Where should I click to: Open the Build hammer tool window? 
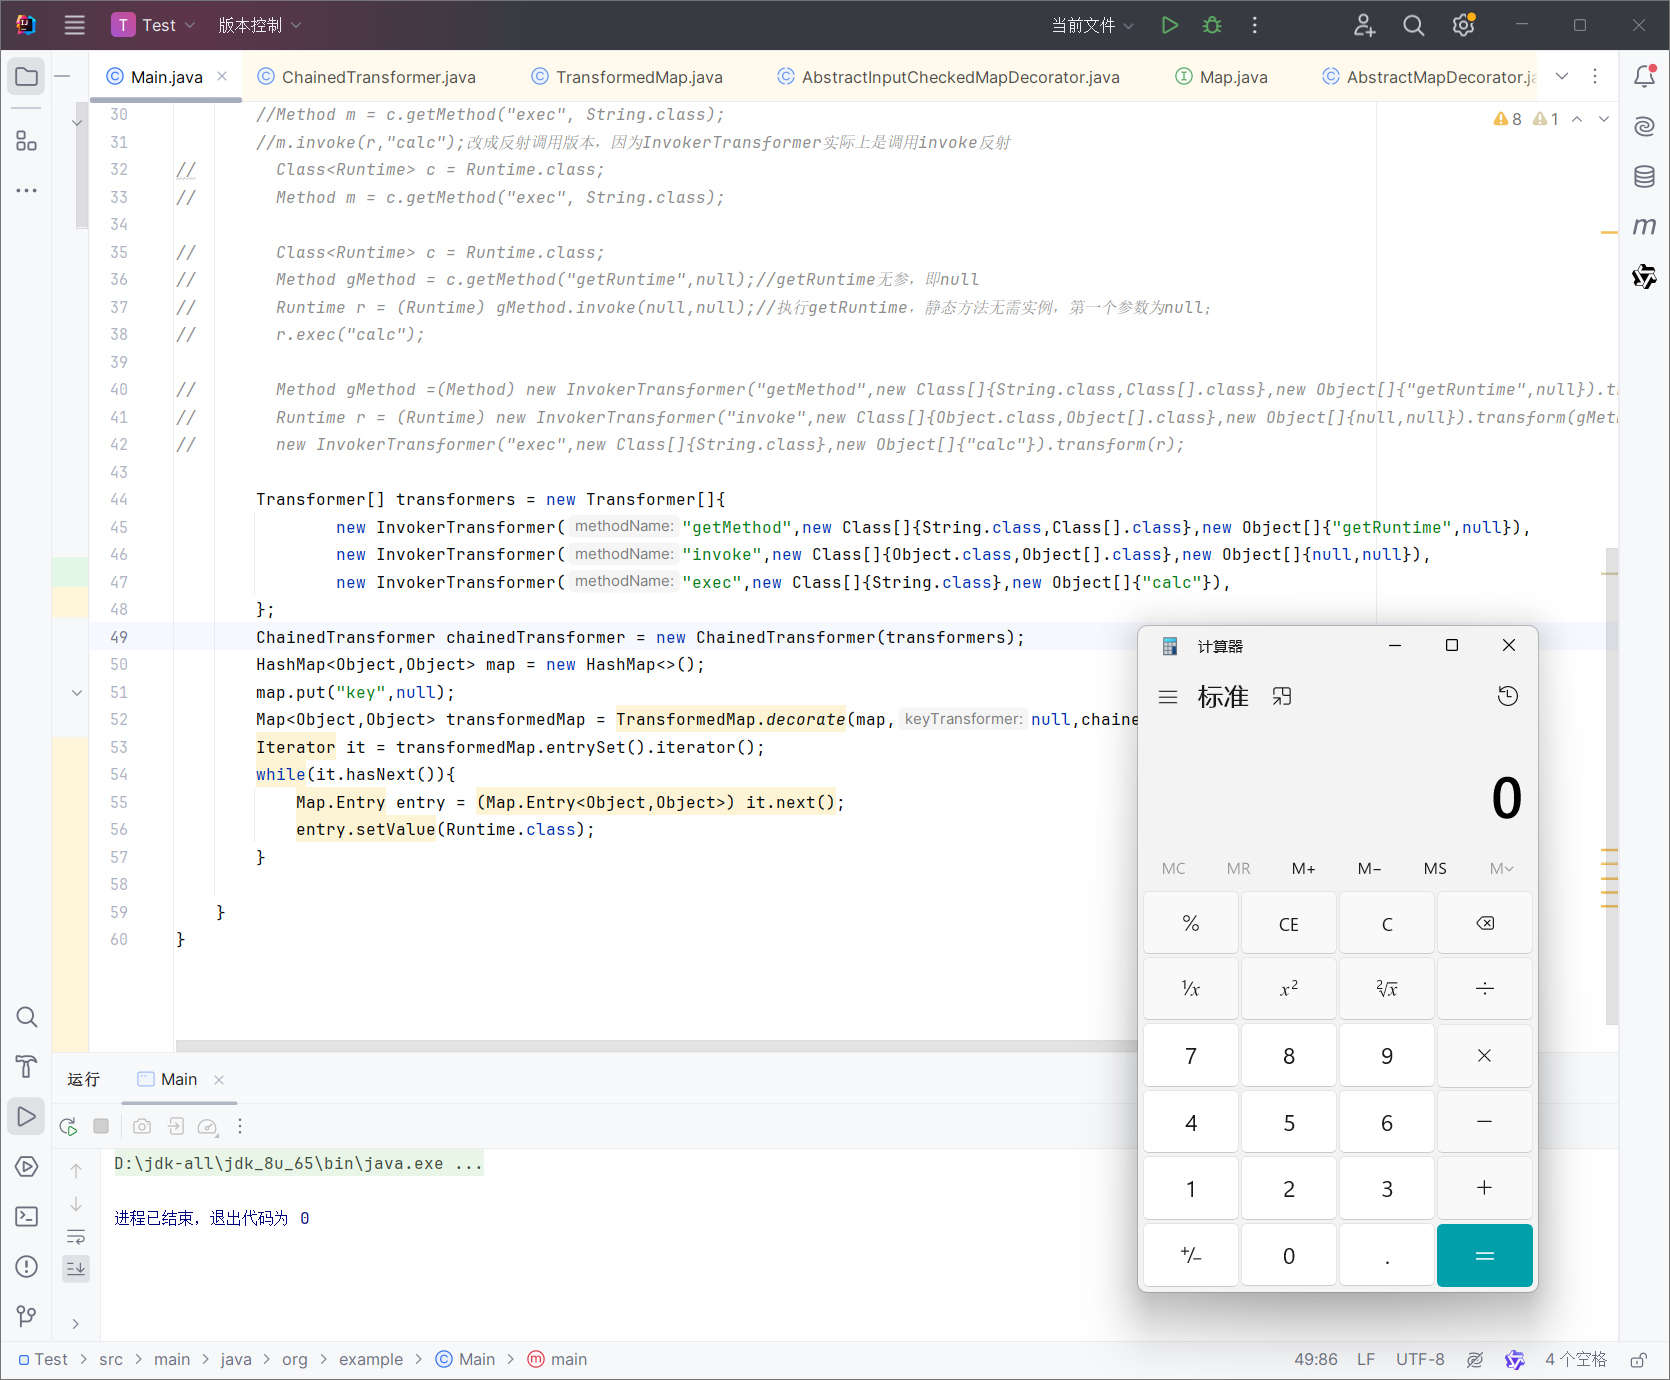[x=27, y=1066]
